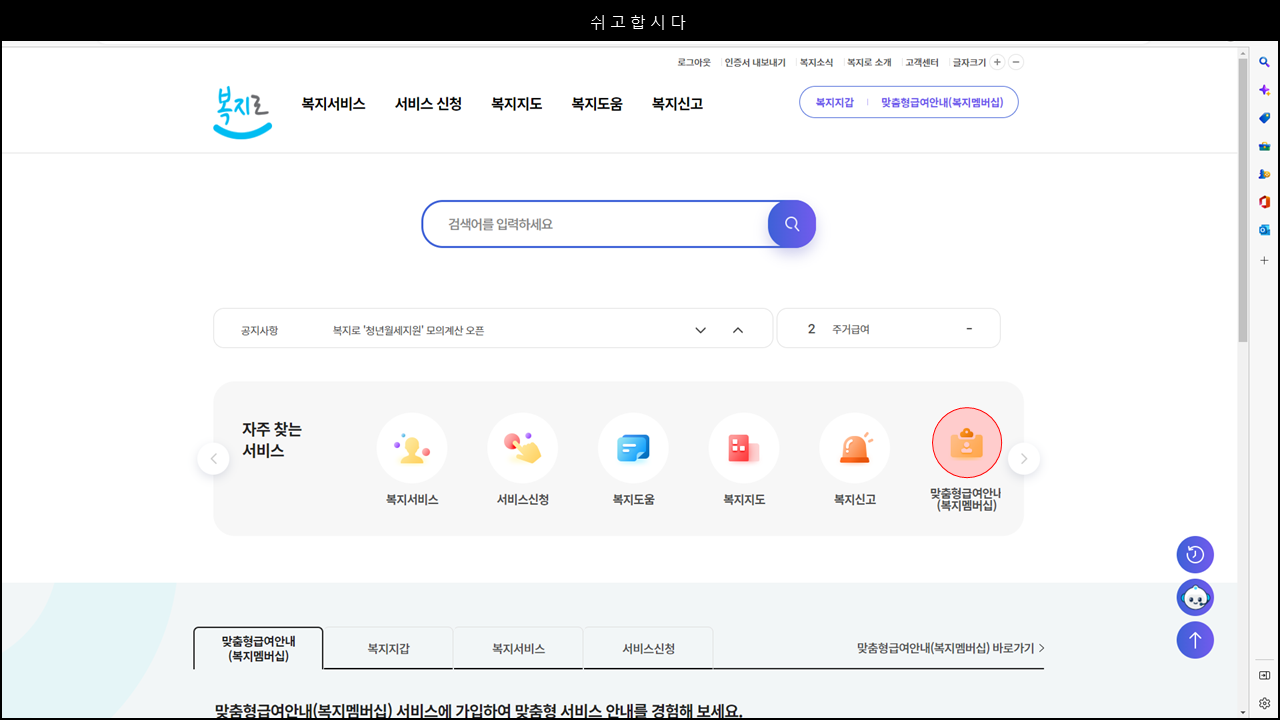This screenshot has height=720, width=1280.
Task: Click the 복지로 logo
Action: point(243,112)
